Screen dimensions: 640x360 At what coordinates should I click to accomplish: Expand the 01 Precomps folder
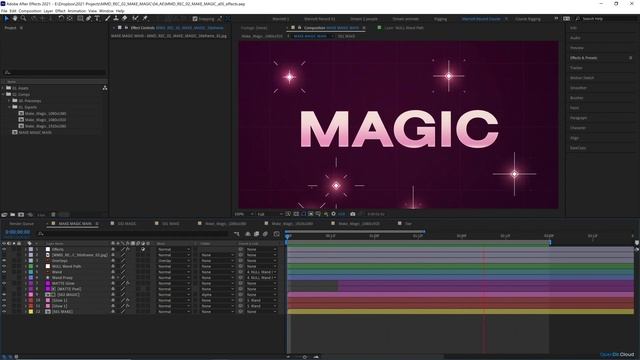9,100
